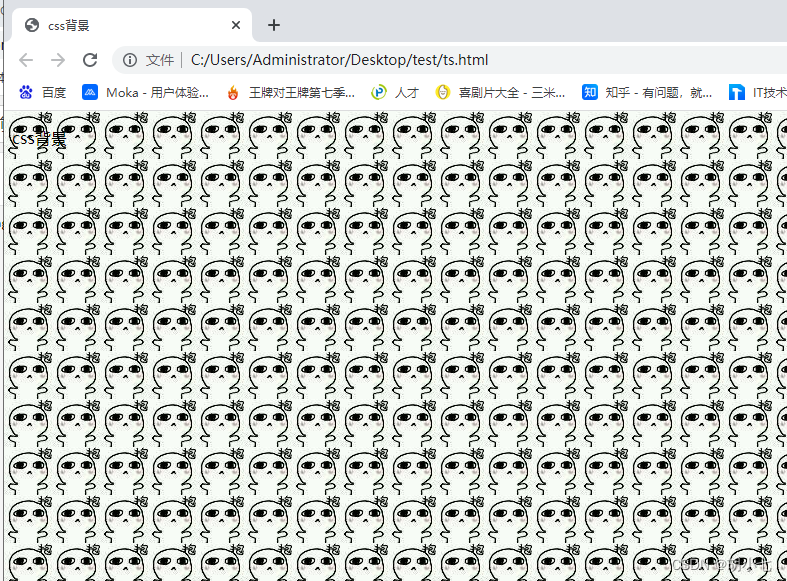
Task: Click the flame icon of 王牌对王牌 bookmark
Action: pos(233,92)
